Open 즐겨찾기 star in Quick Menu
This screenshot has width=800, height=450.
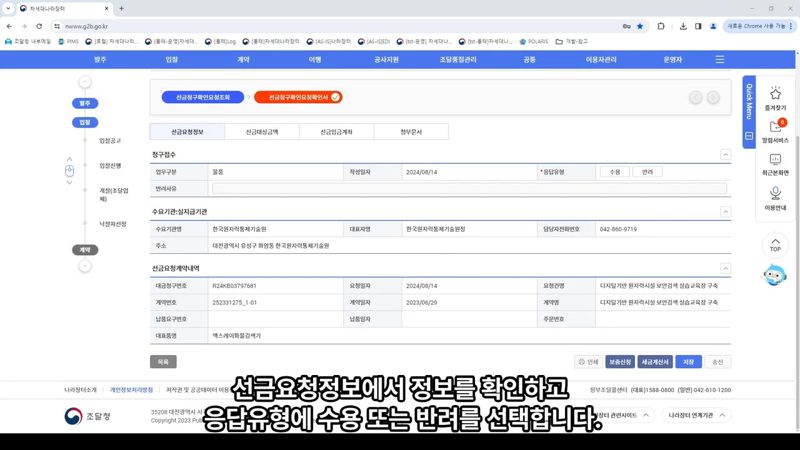(x=775, y=98)
